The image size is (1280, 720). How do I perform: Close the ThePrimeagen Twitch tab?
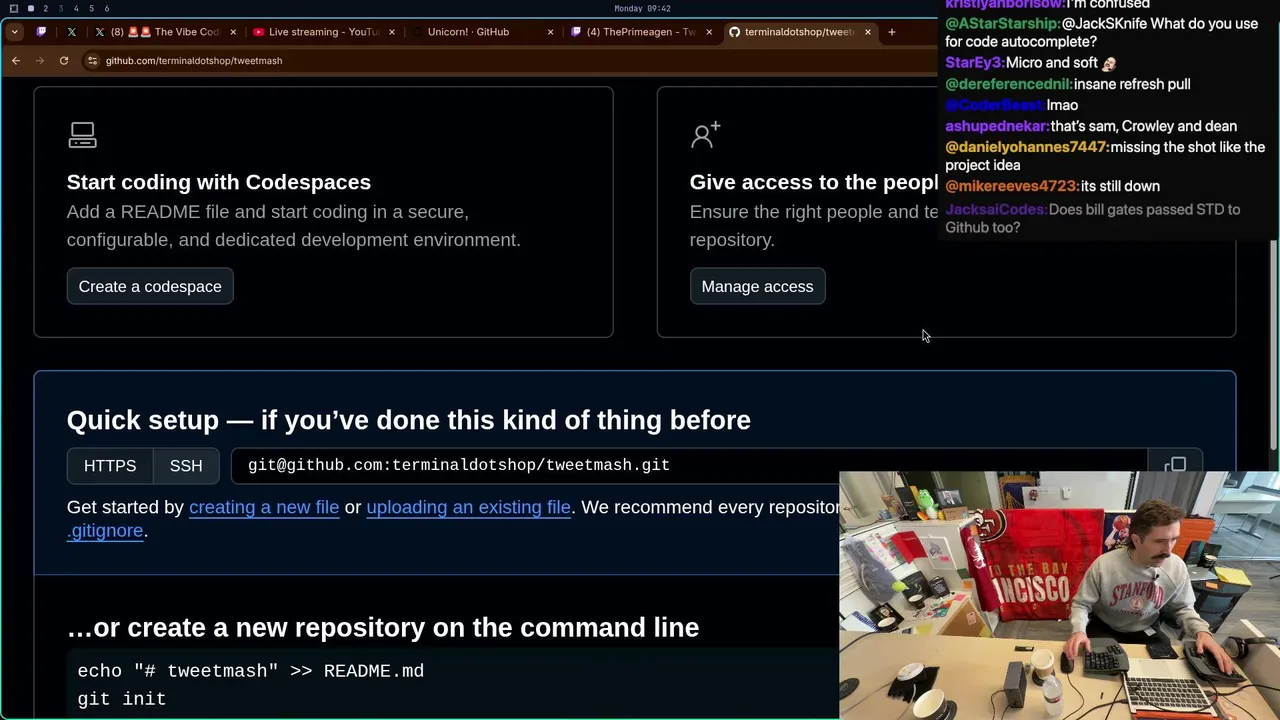coord(709,32)
